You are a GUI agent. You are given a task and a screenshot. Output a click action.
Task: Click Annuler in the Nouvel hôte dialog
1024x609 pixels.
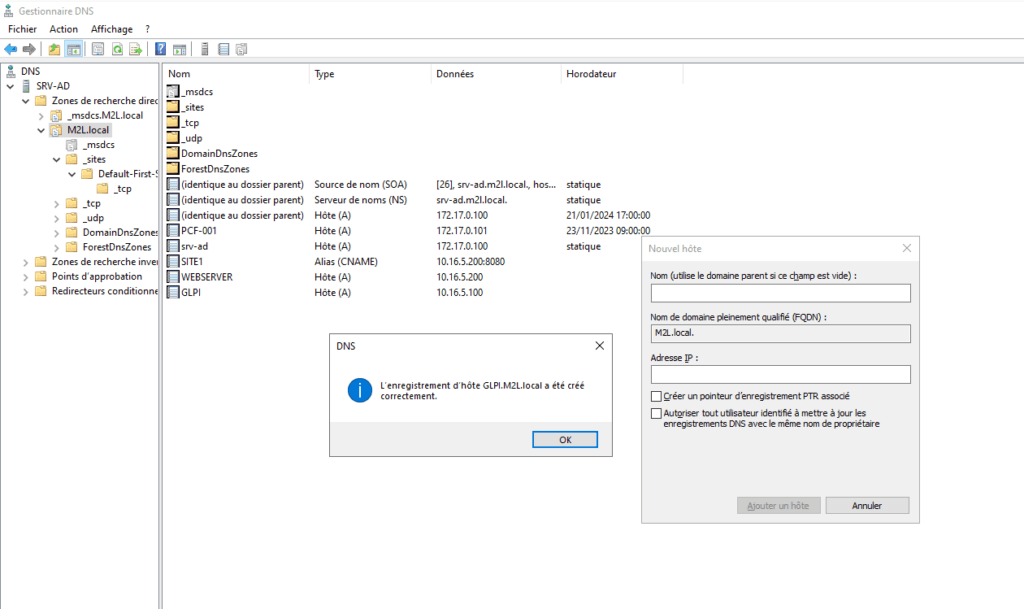(867, 506)
